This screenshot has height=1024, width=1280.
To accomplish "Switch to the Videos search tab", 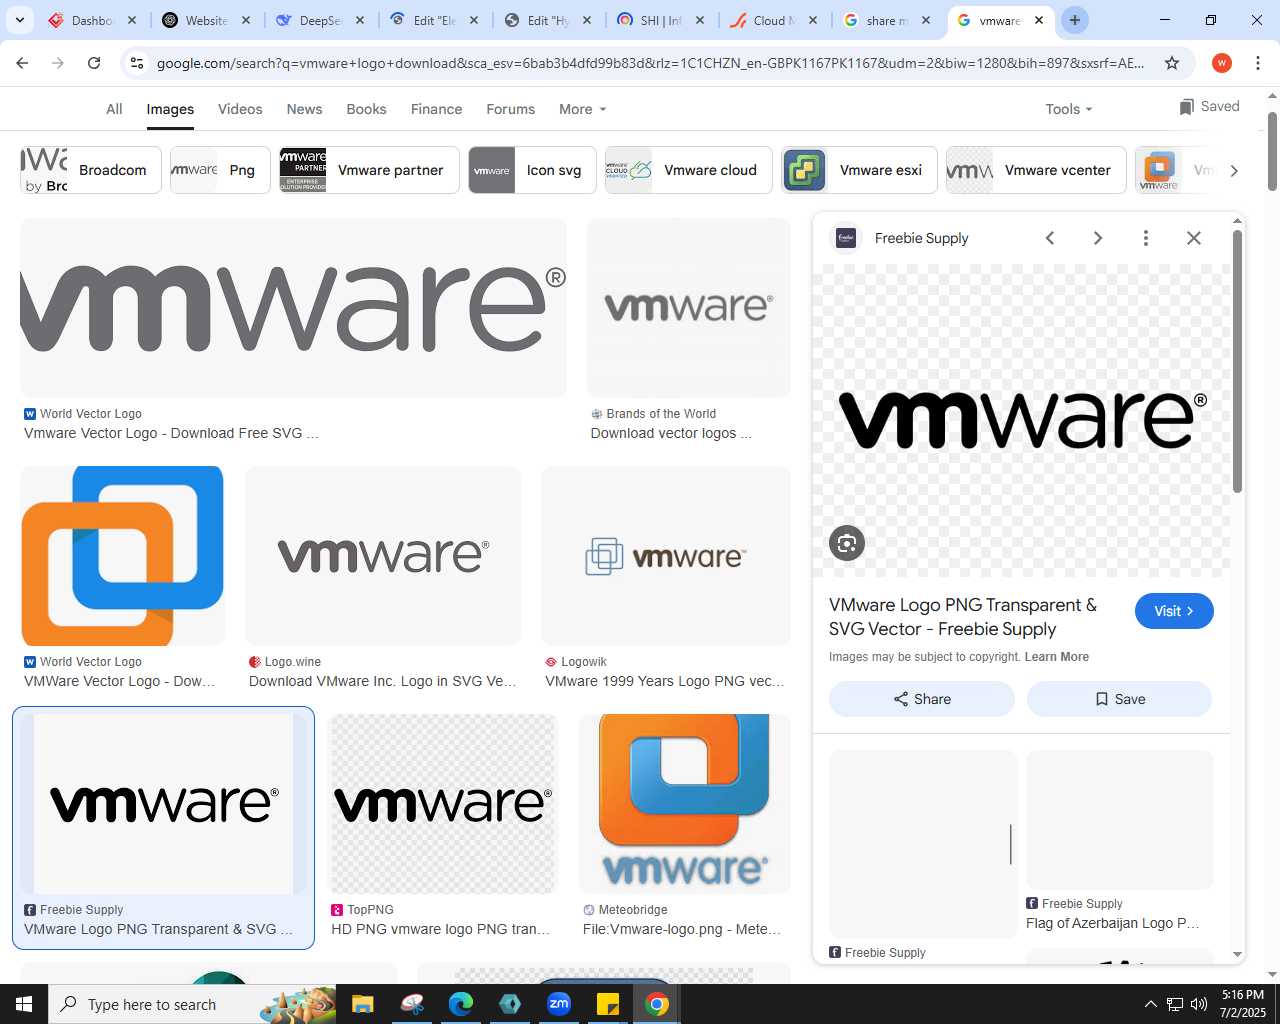I will 240,109.
